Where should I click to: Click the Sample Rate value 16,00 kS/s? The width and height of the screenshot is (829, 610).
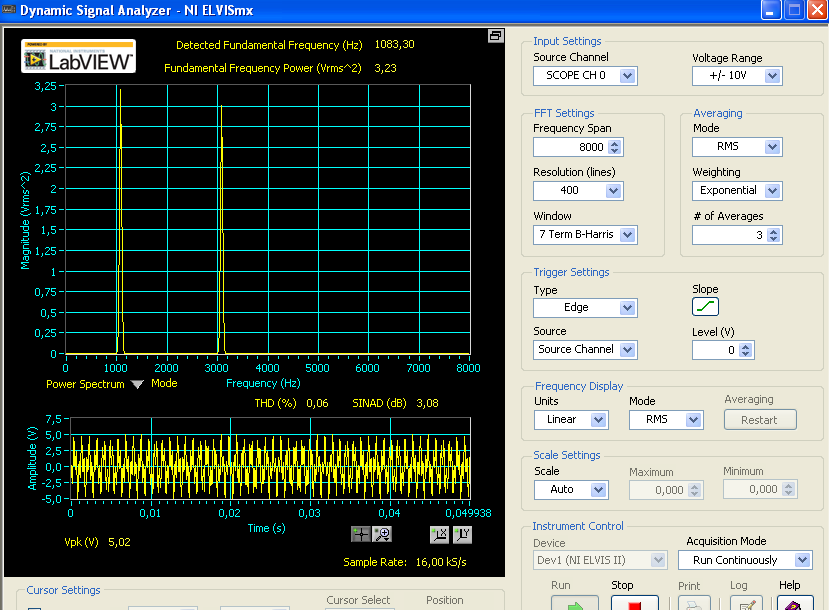pyautogui.click(x=441, y=562)
